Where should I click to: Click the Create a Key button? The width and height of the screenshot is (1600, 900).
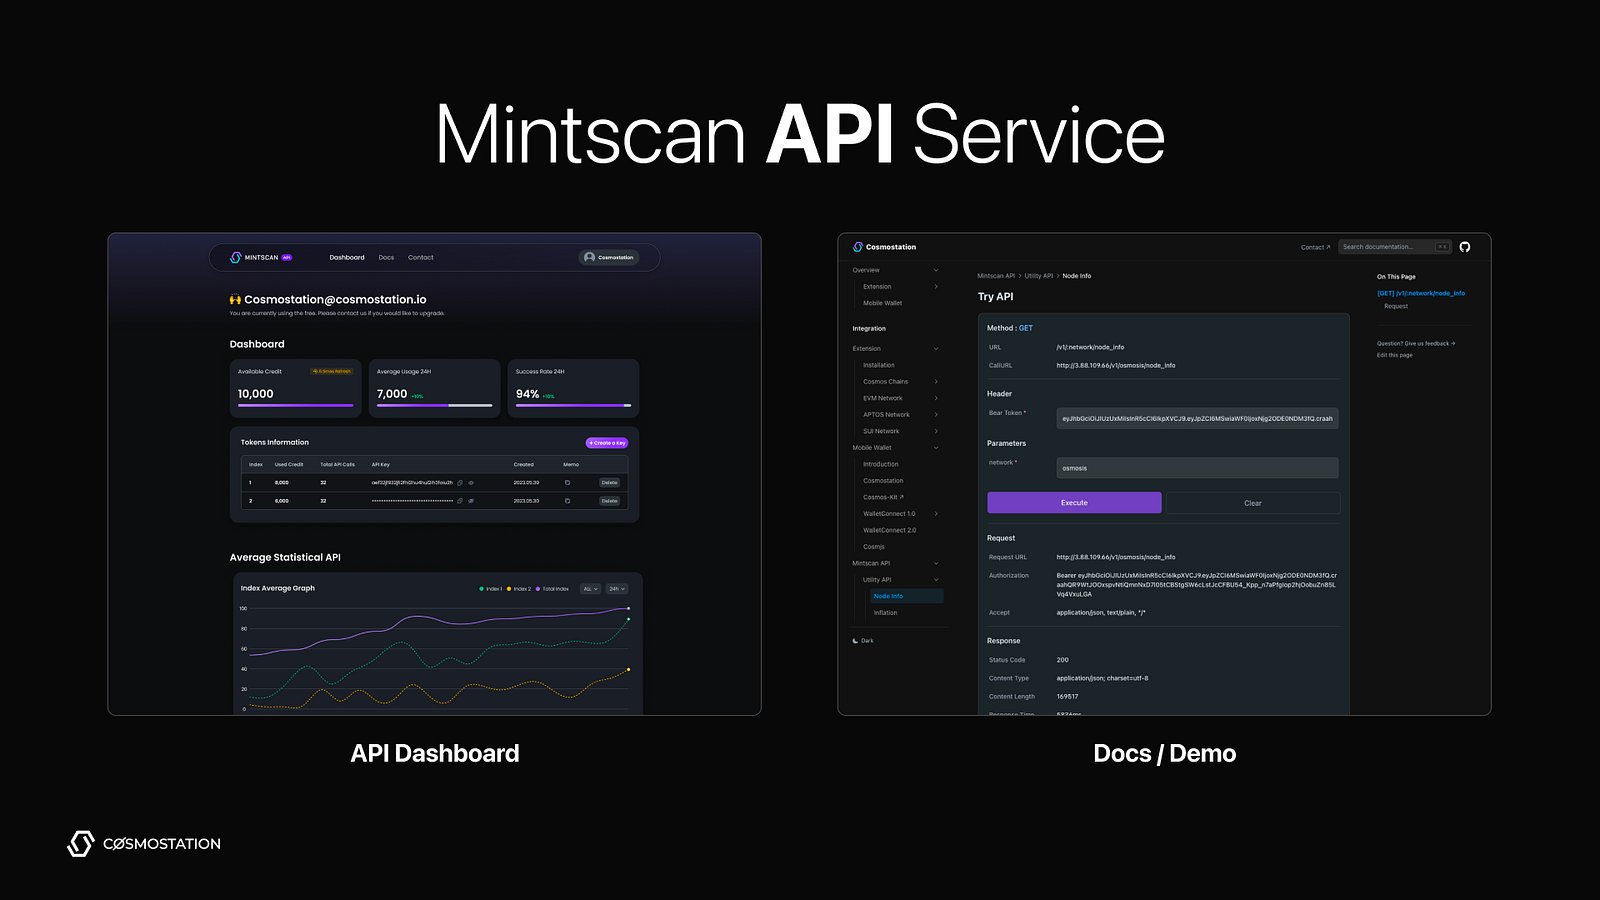point(607,441)
